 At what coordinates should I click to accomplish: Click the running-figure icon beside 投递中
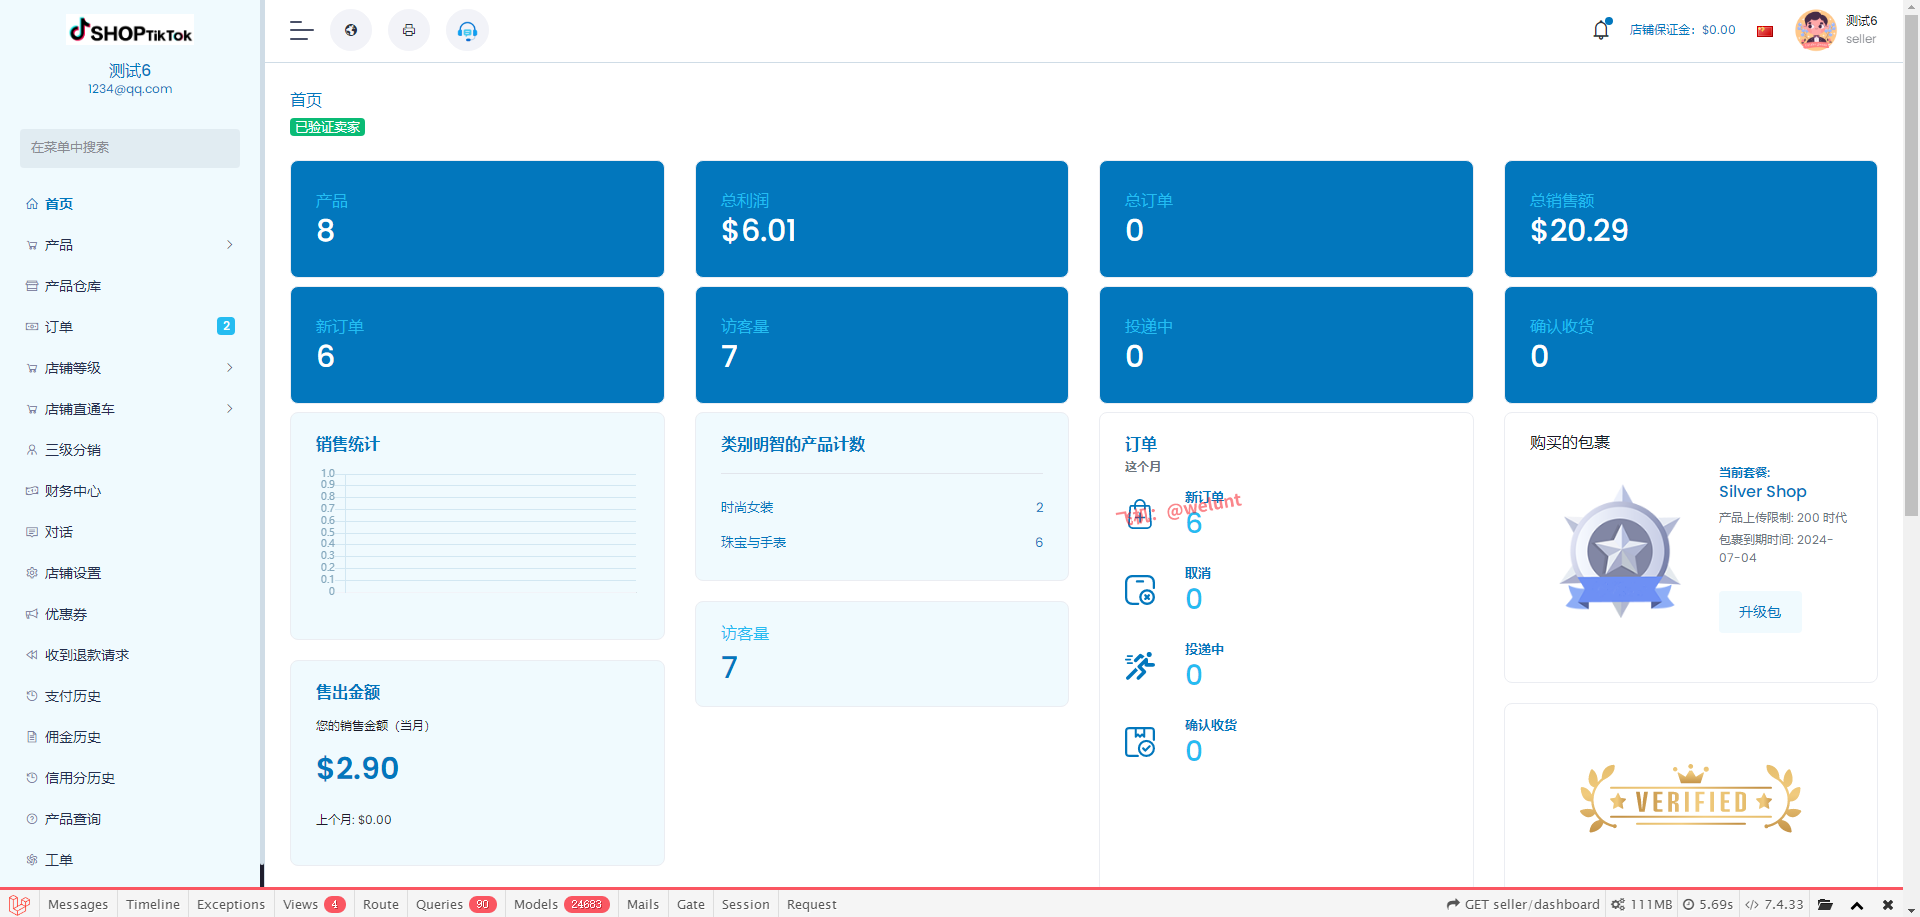[x=1140, y=666]
